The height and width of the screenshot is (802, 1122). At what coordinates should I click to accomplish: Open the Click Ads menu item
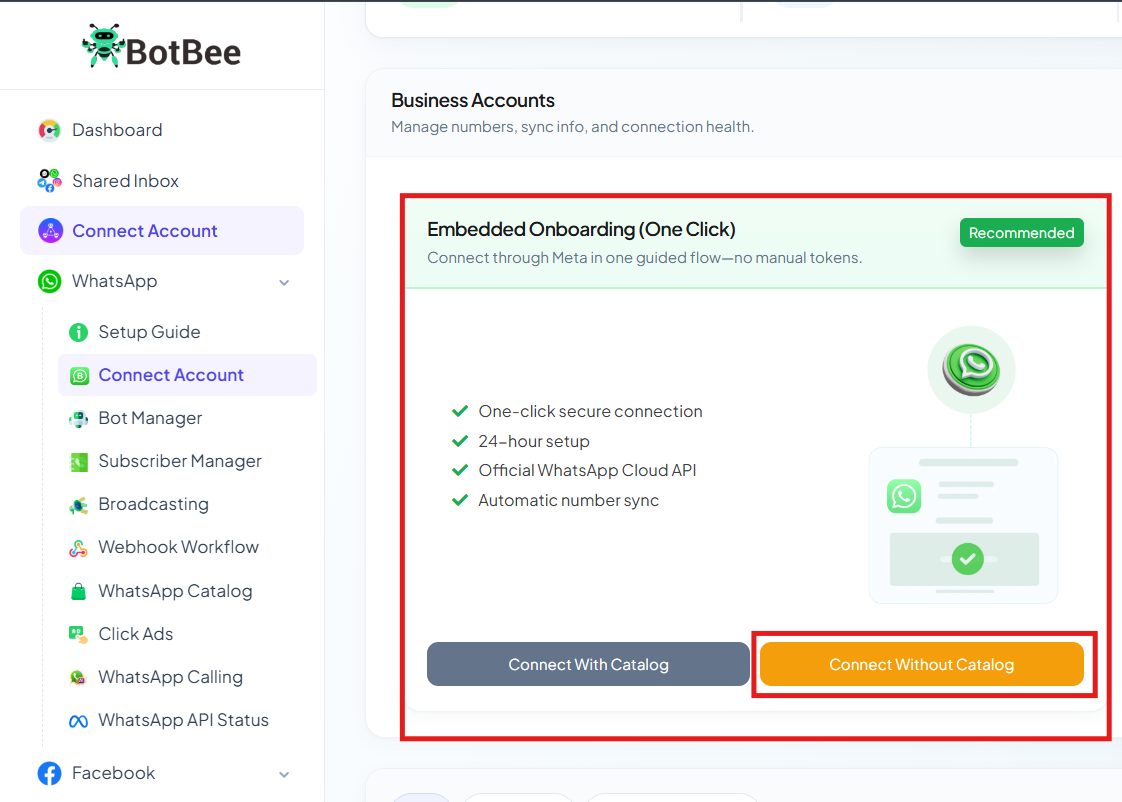136,634
